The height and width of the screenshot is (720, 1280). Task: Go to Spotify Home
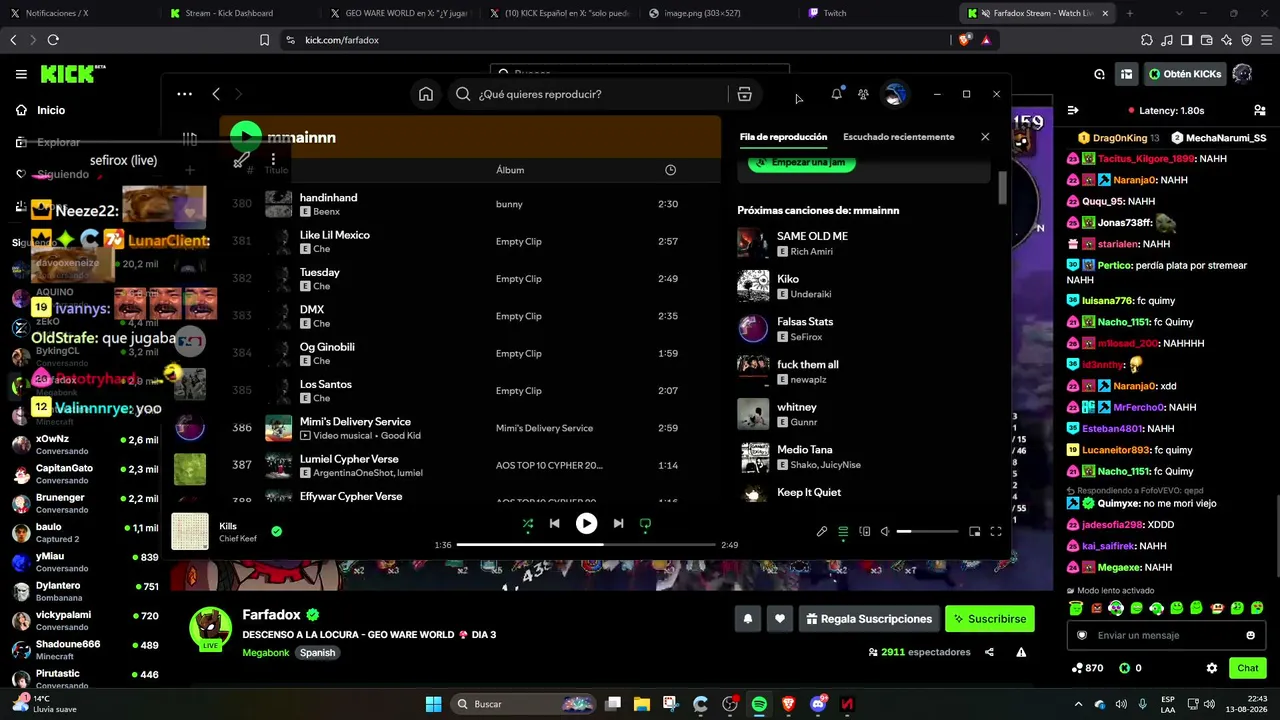(x=426, y=94)
